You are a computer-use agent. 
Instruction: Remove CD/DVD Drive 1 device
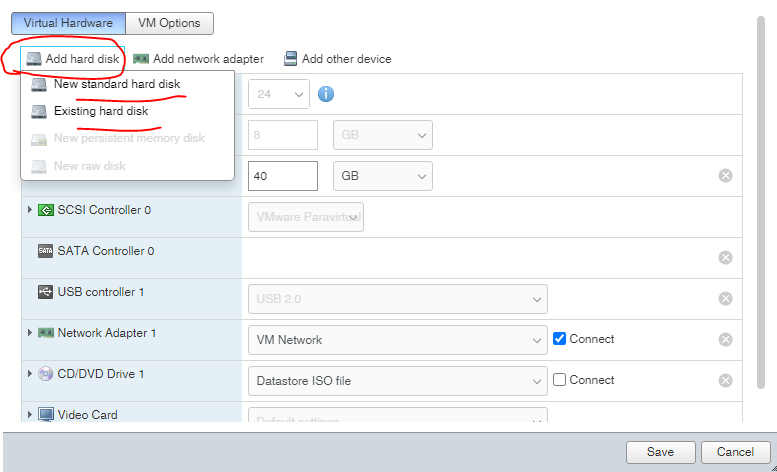tap(725, 380)
